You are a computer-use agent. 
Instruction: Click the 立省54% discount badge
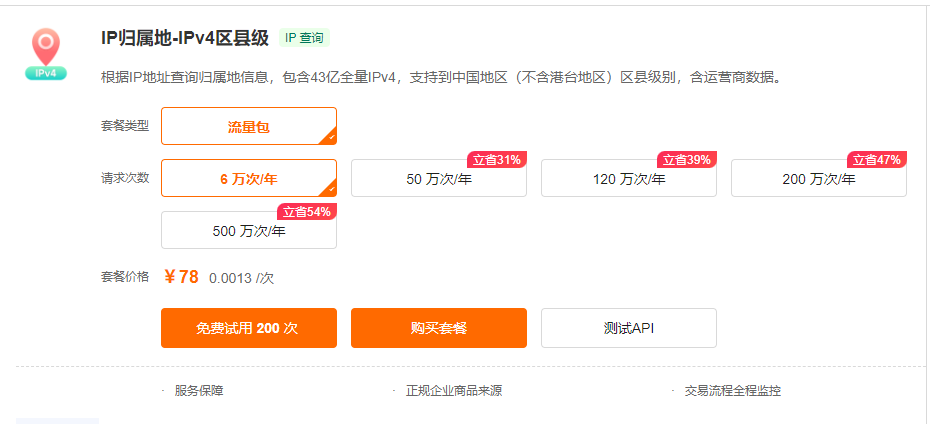coord(307,211)
